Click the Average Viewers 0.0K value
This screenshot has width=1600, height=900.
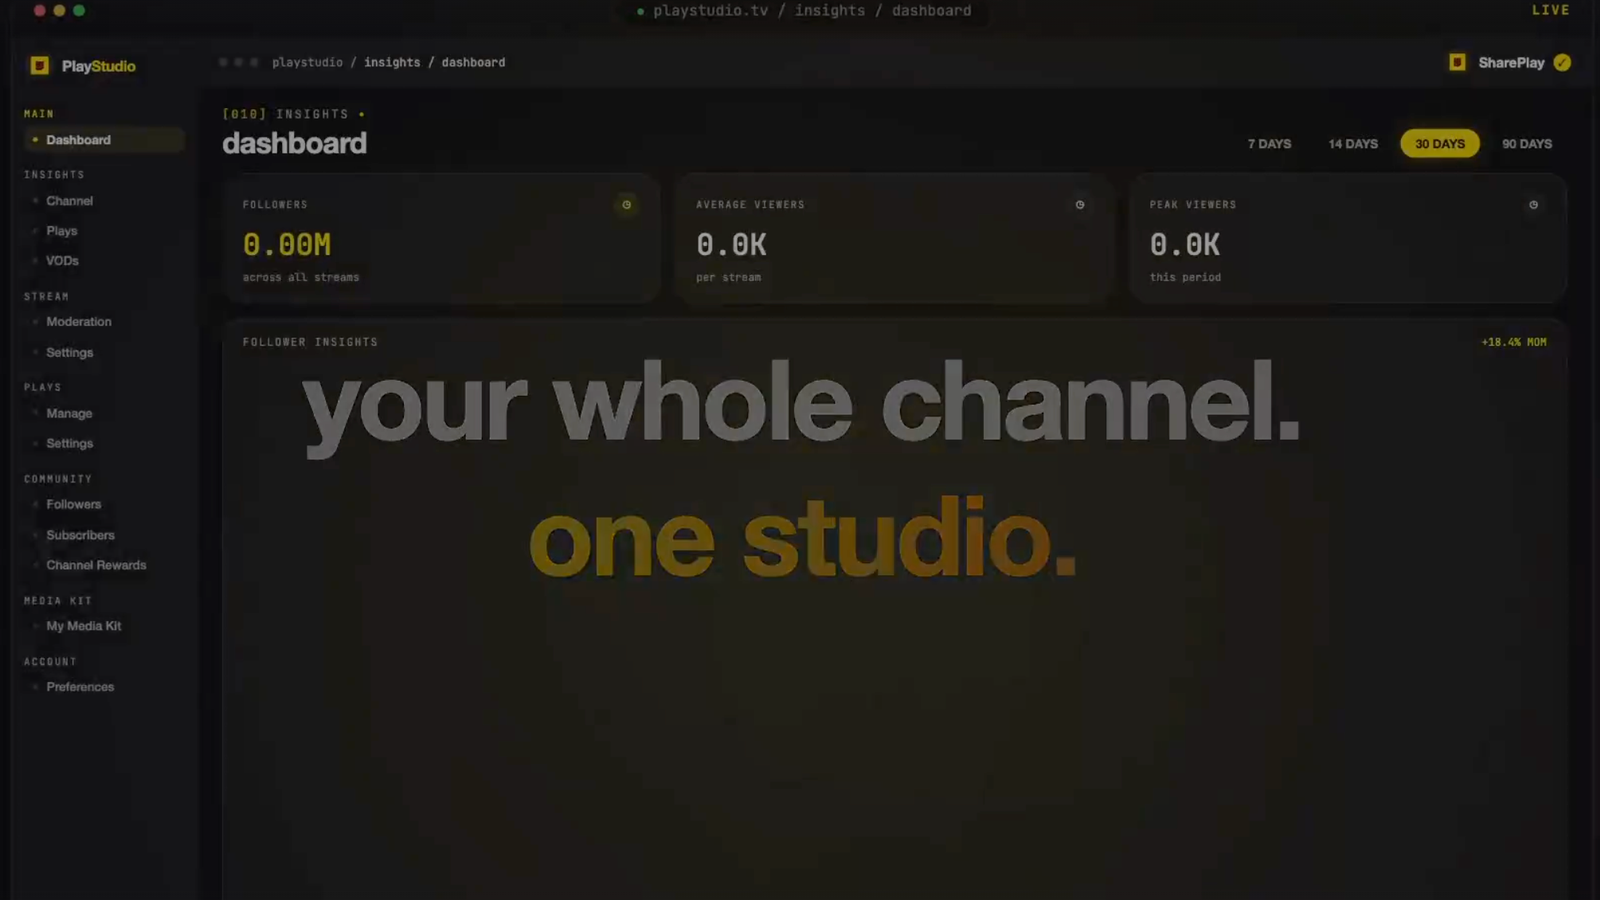coord(731,245)
